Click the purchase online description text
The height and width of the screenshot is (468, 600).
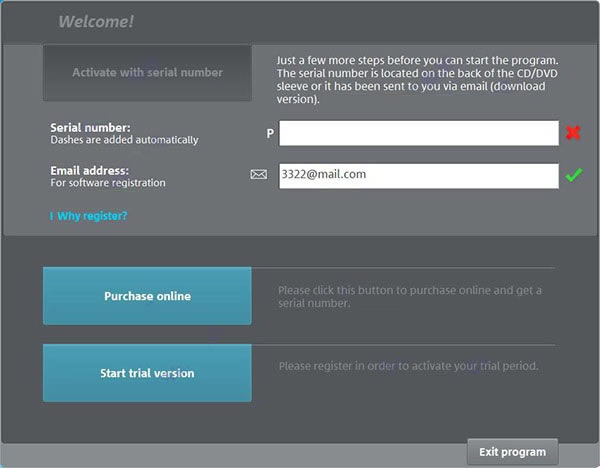410,296
